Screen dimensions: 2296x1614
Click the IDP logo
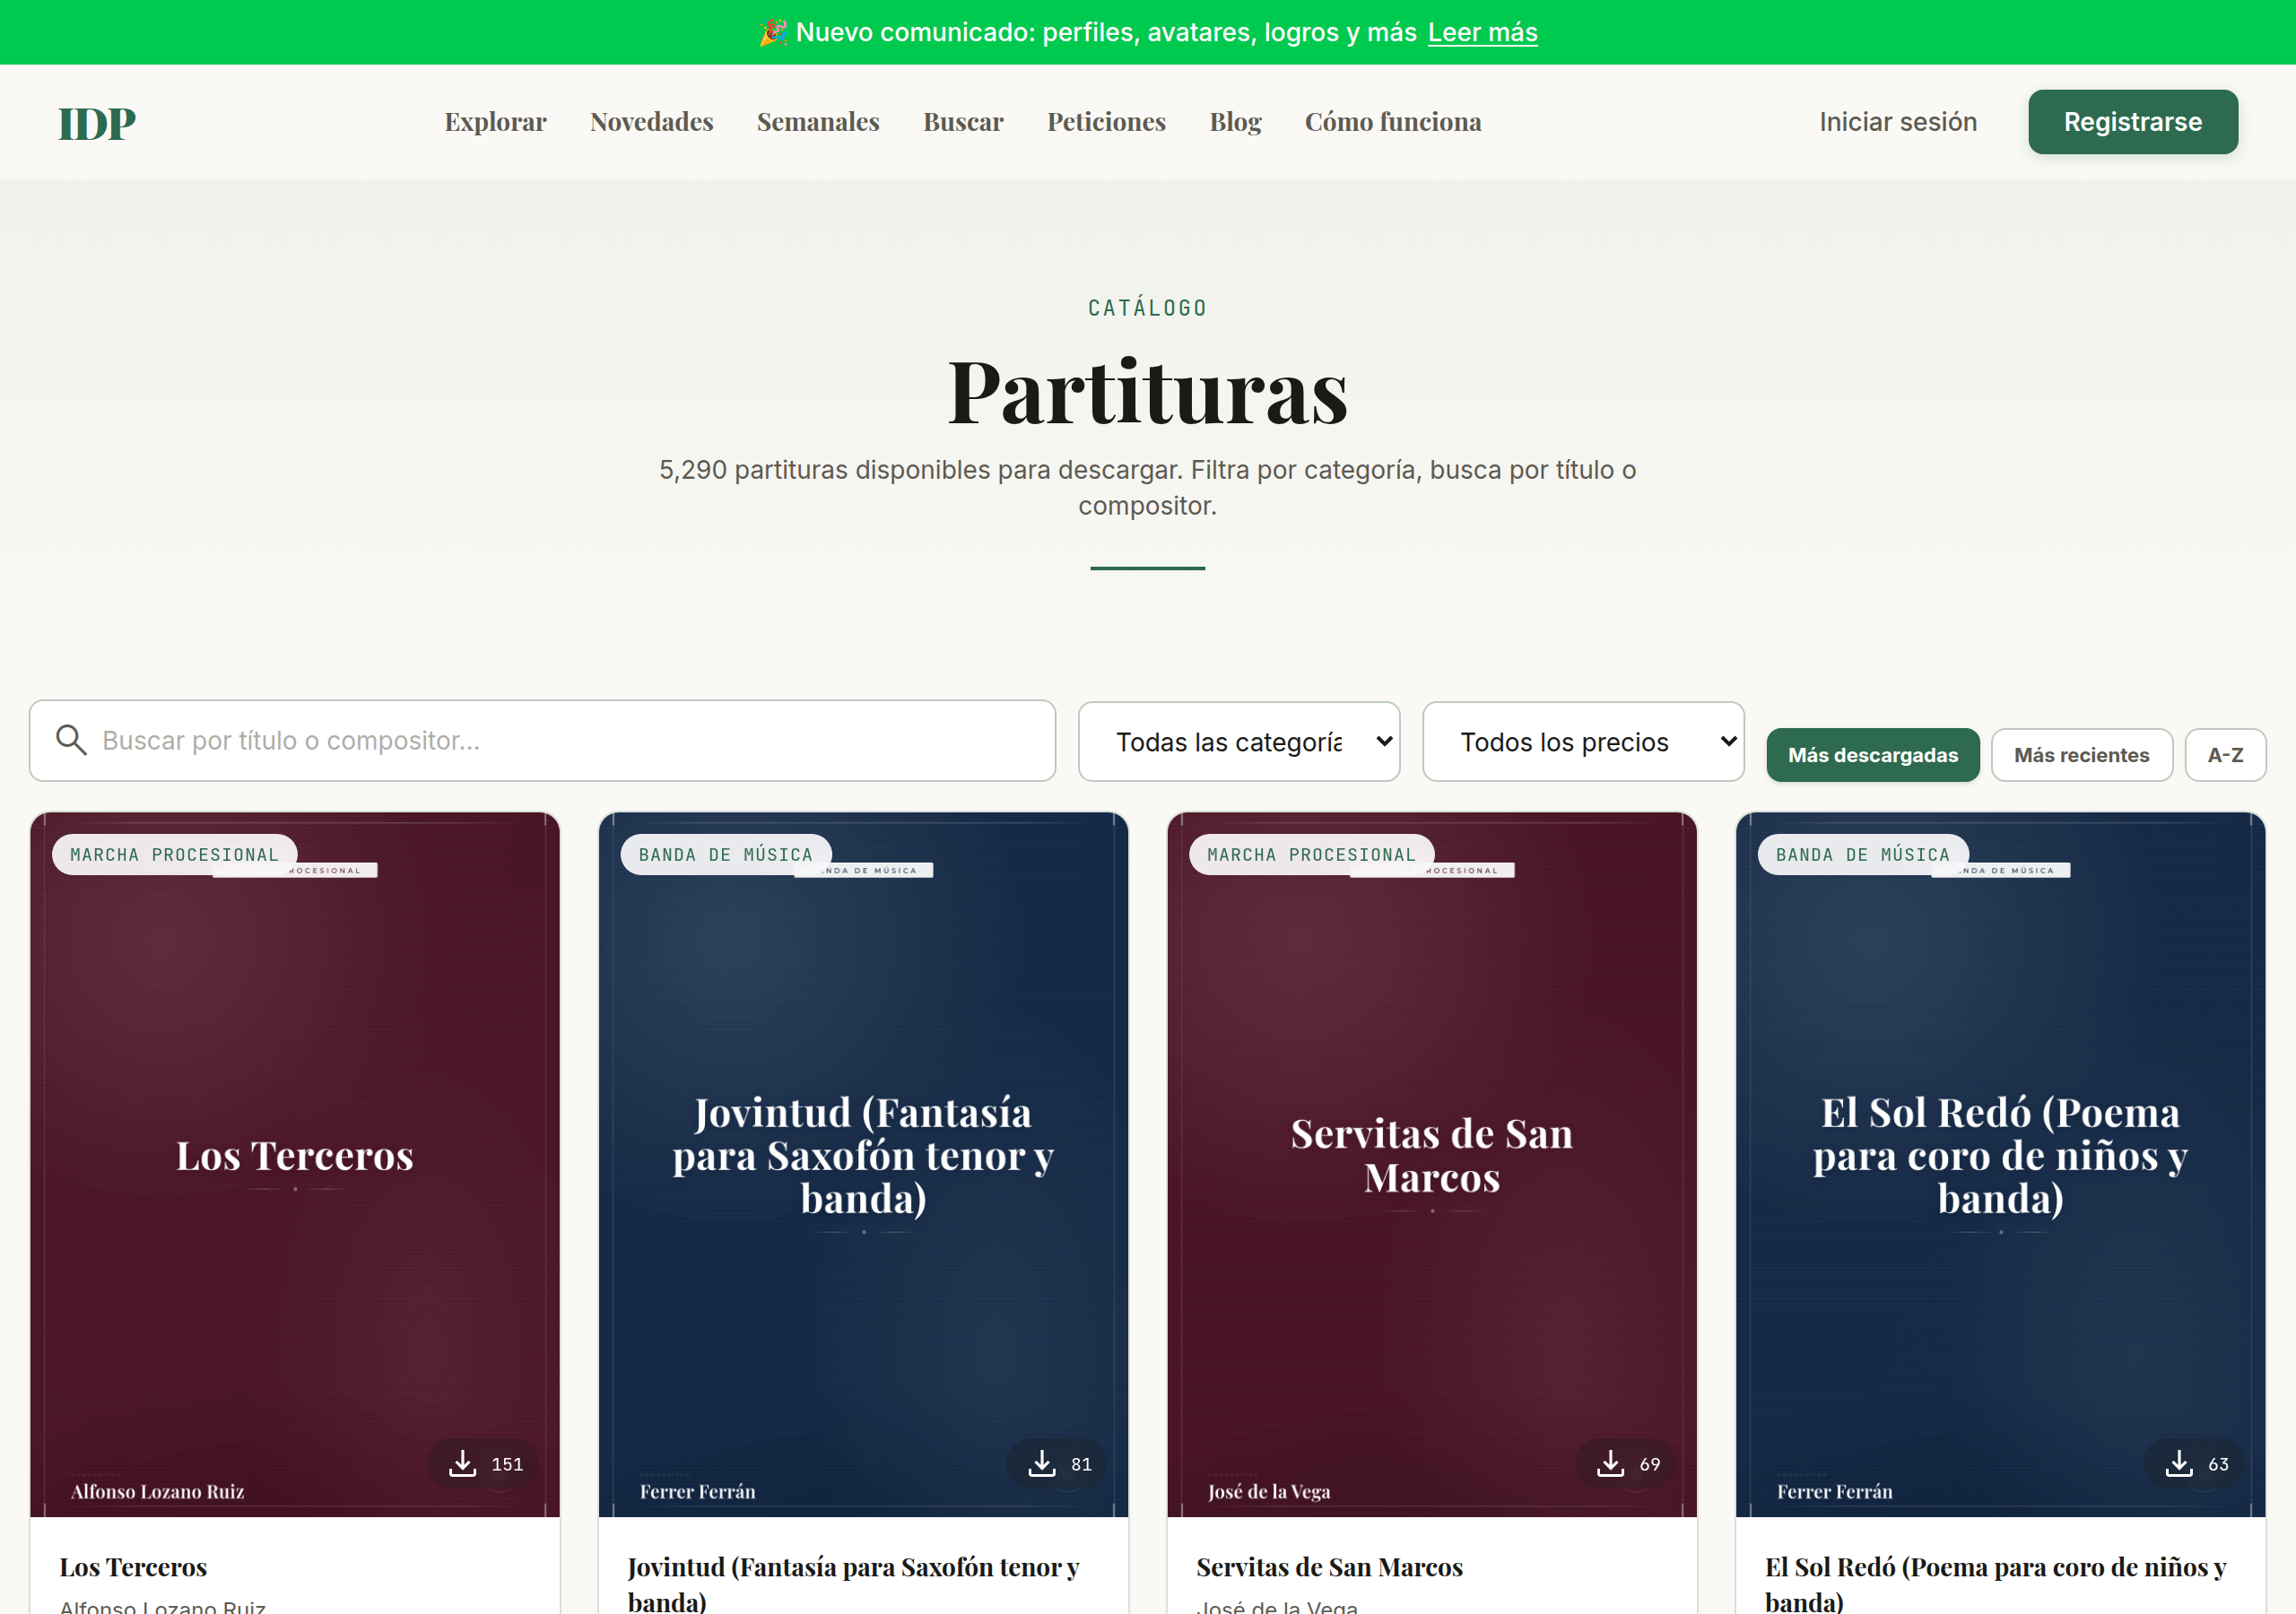[x=97, y=123]
